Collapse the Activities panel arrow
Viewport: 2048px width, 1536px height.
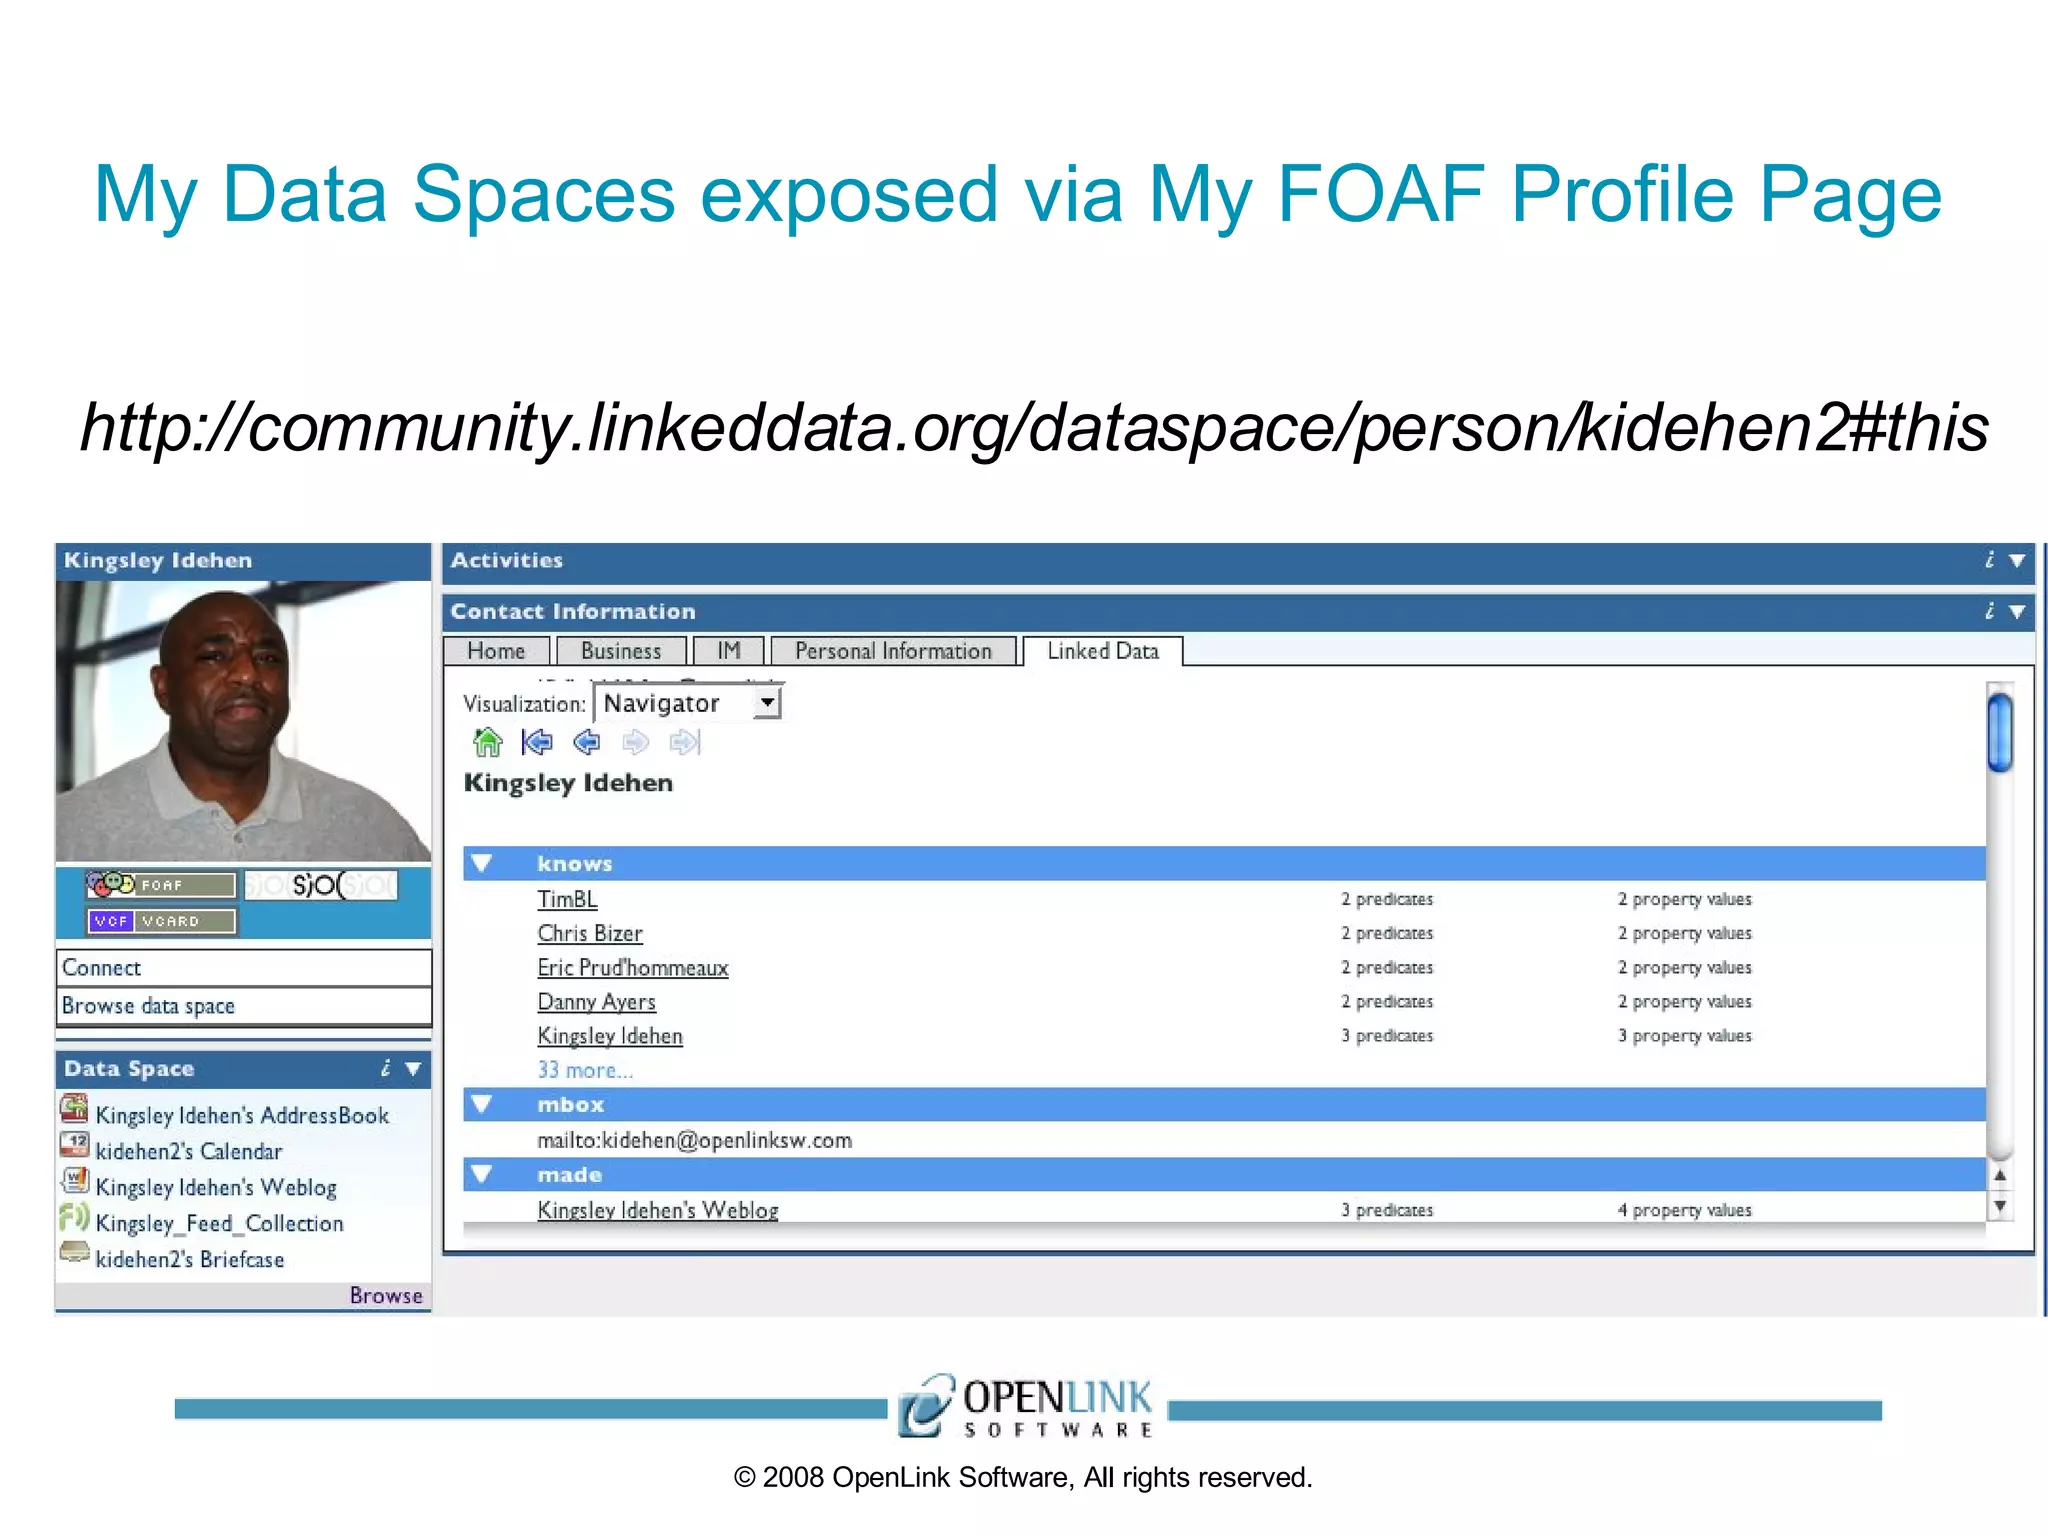point(2017,561)
